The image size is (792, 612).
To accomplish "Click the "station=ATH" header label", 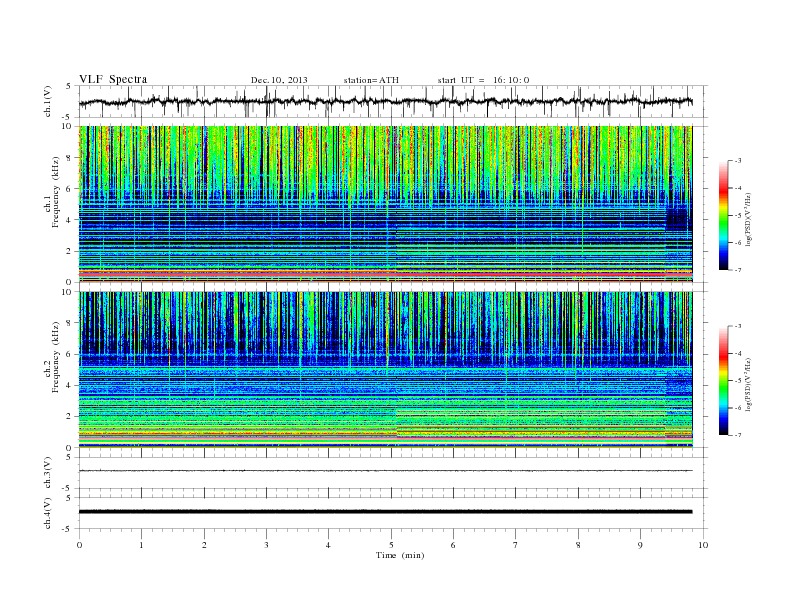I will tap(371, 80).
